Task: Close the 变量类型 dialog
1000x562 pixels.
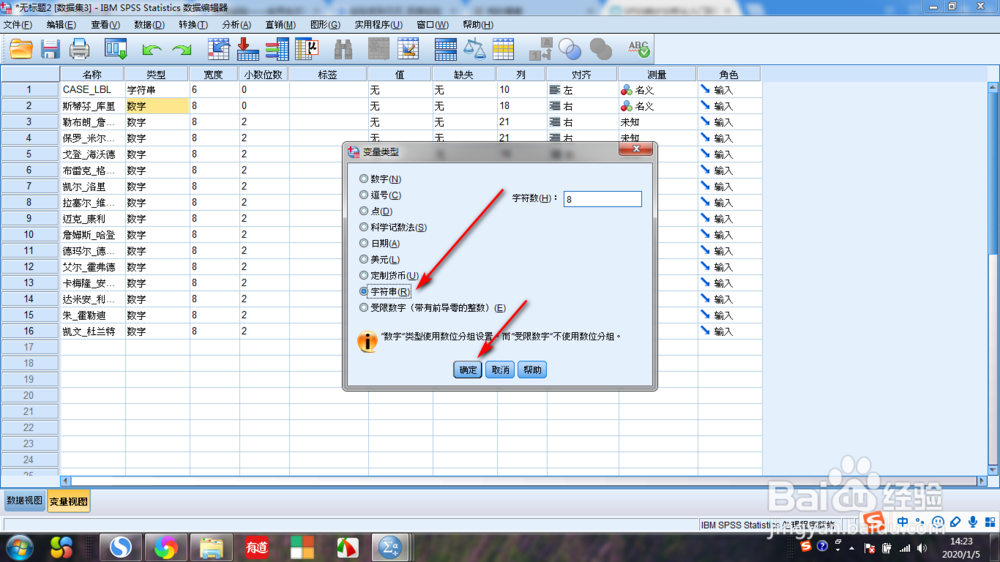Action: (x=636, y=149)
